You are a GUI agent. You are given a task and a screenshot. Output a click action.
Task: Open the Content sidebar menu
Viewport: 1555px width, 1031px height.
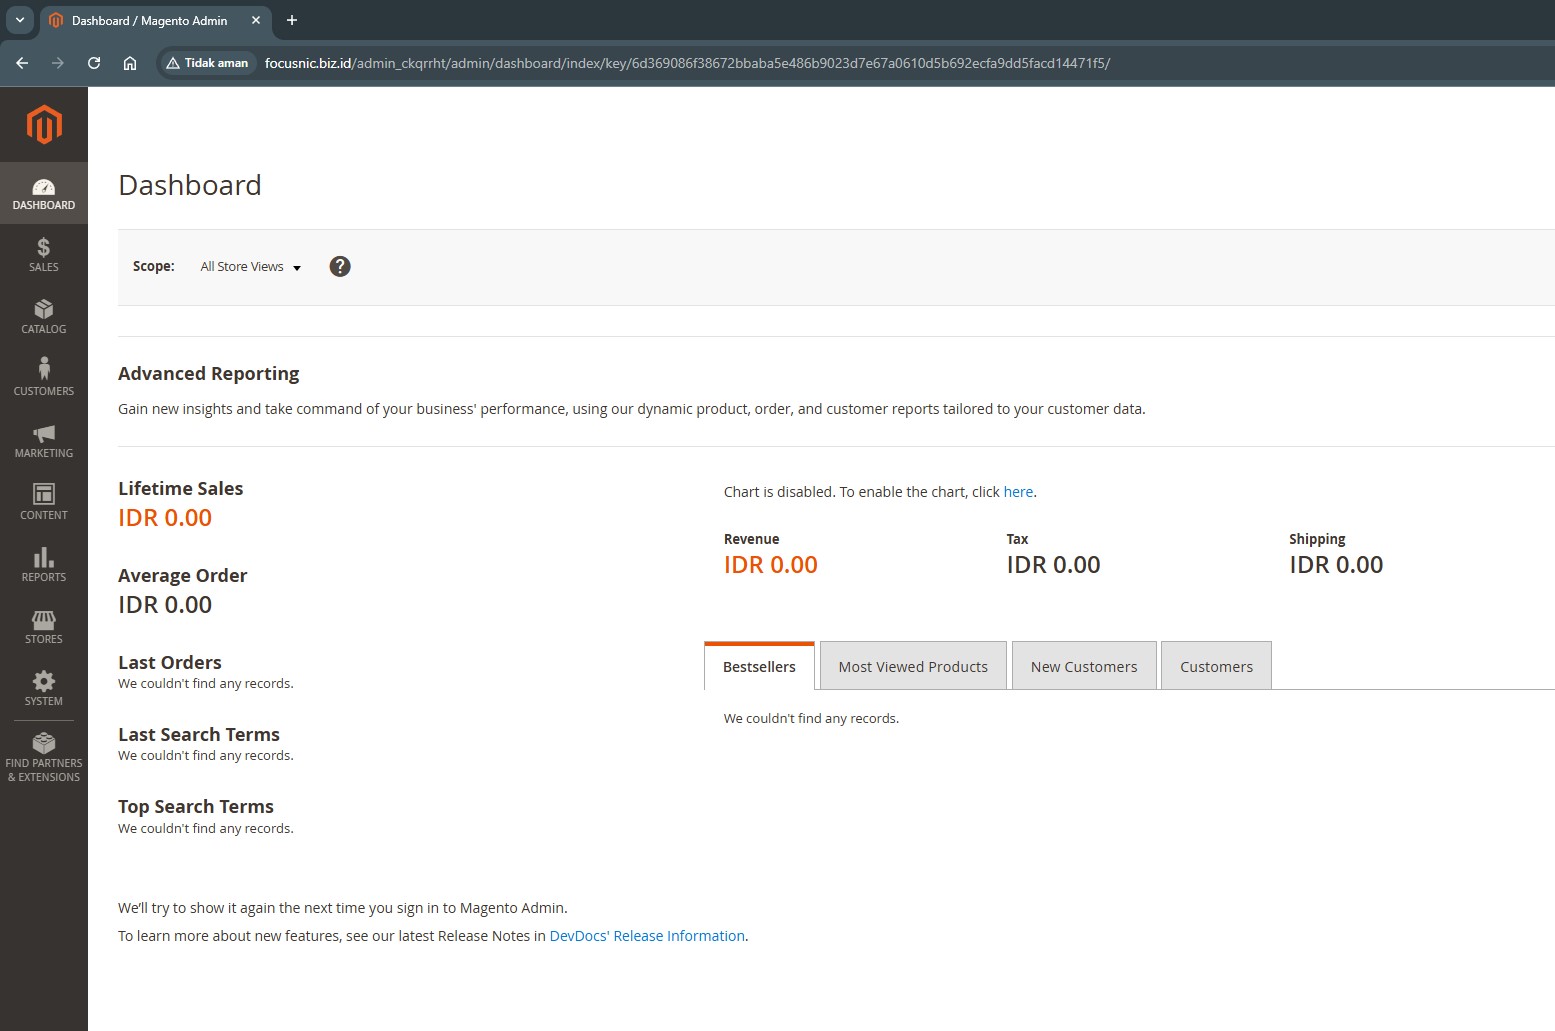(44, 503)
